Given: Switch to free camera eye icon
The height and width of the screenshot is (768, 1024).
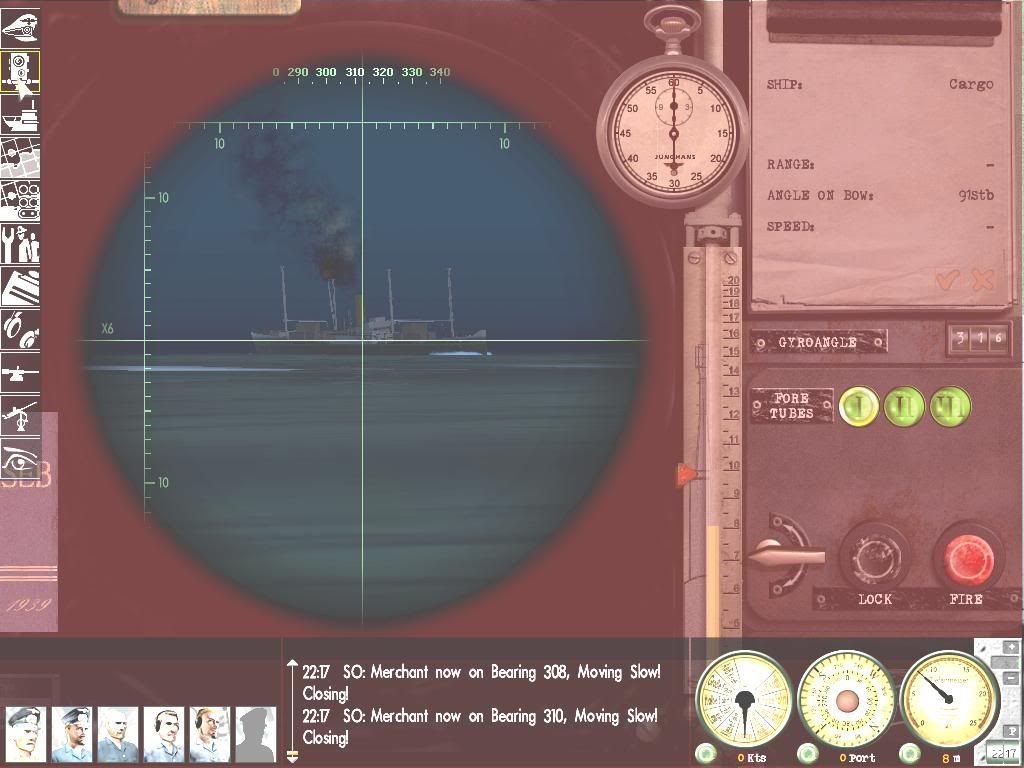Looking at the screenshot, I should (x=20, y=459).
